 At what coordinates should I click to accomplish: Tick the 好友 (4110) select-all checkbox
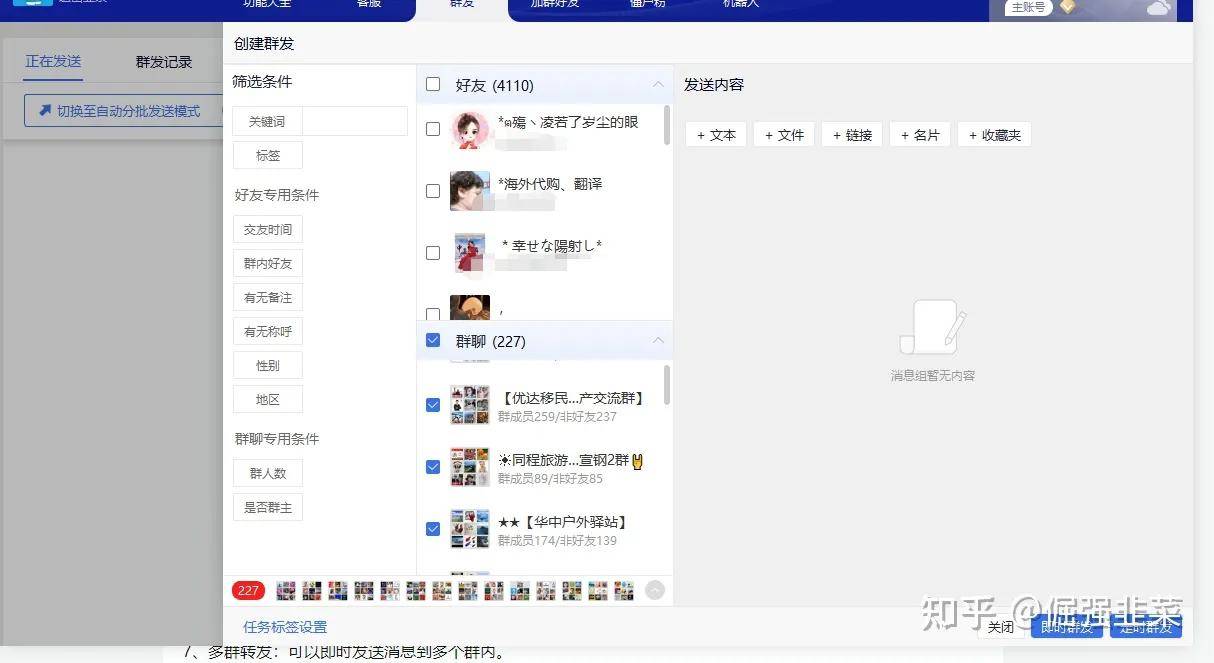tap(433, 85)
